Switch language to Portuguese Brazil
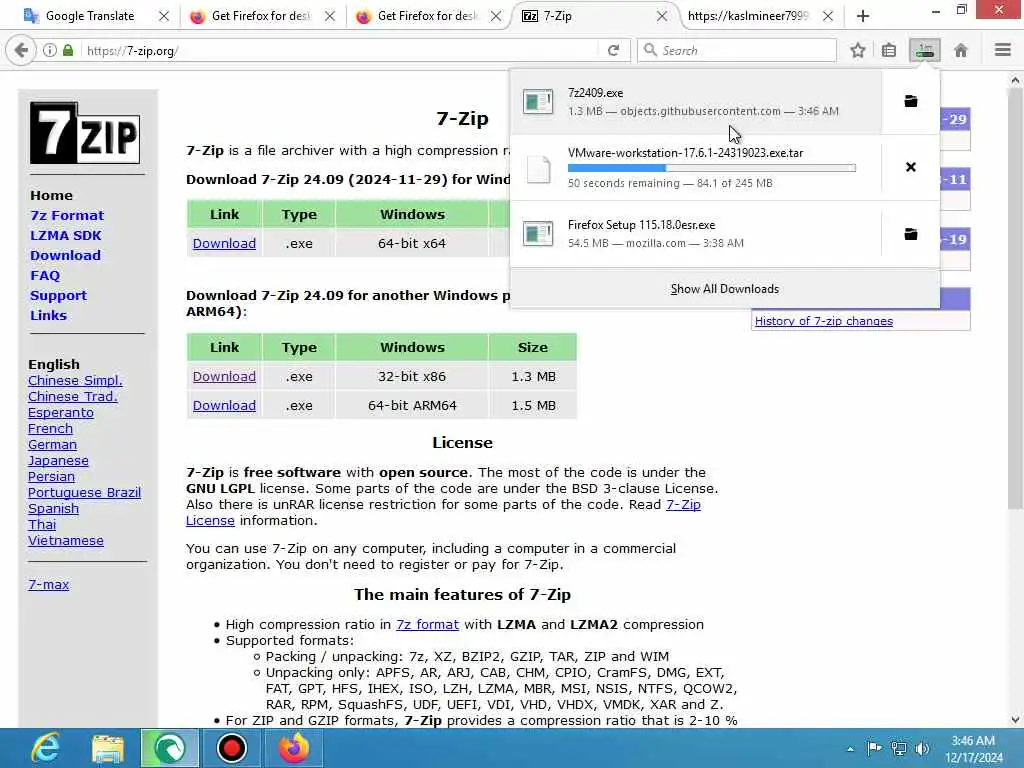1024x768 pixels. point(84,492)
